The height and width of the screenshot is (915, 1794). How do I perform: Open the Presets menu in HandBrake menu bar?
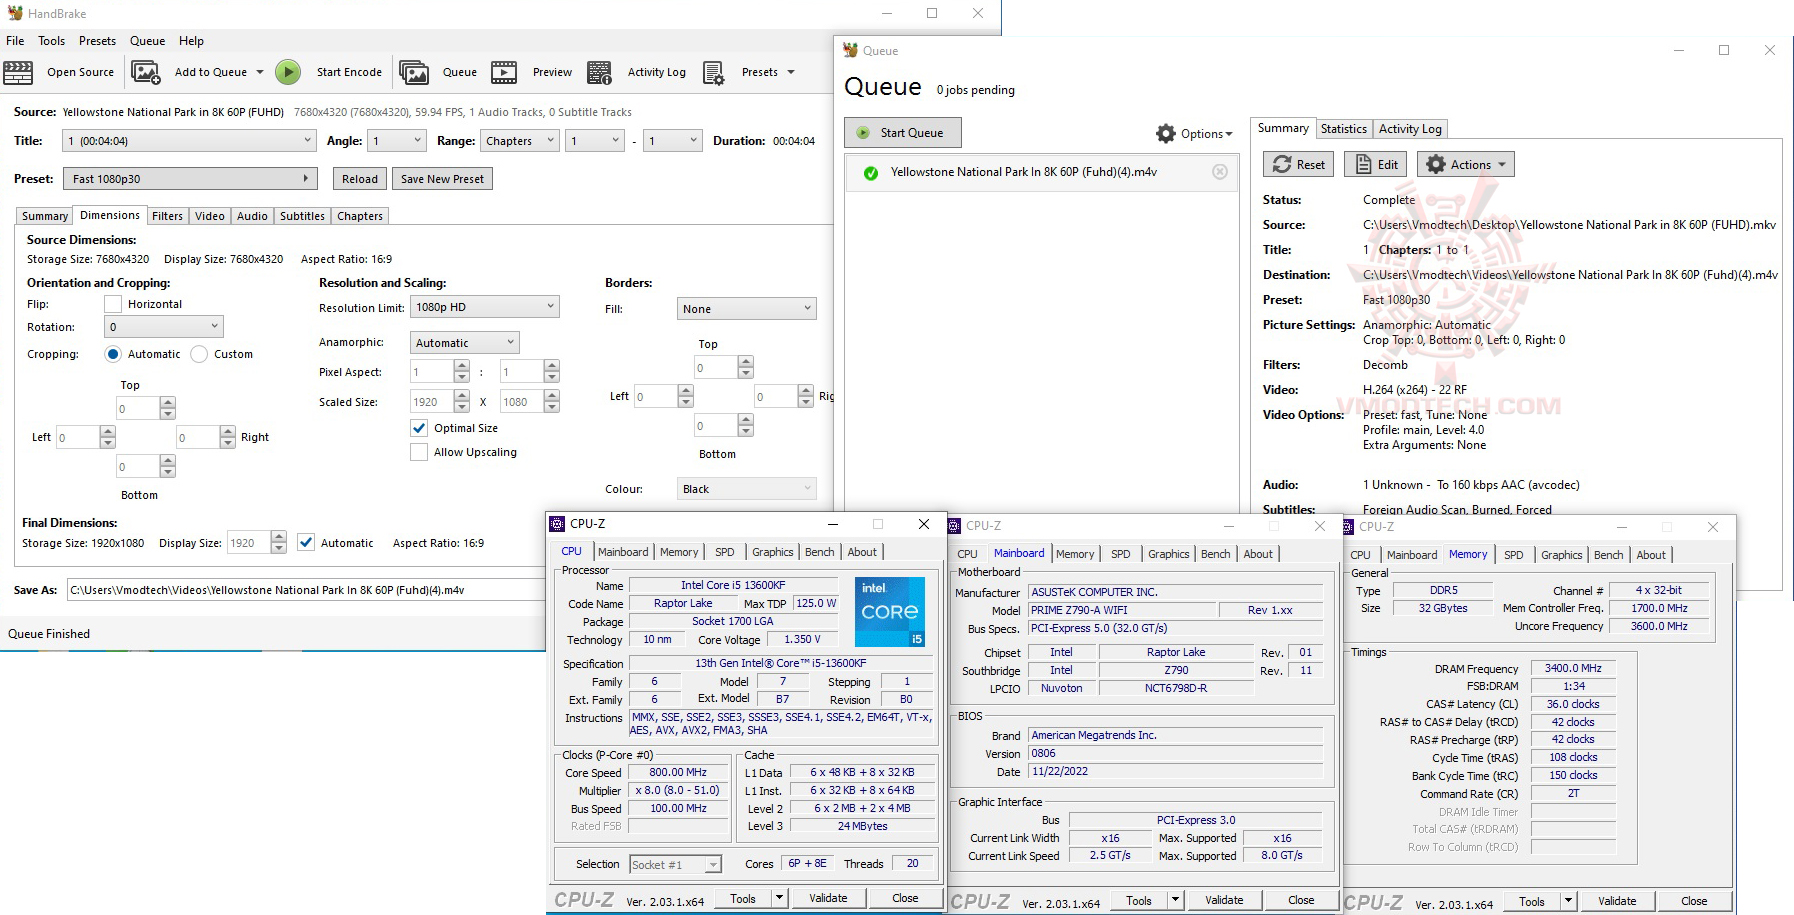pos(97,41)
